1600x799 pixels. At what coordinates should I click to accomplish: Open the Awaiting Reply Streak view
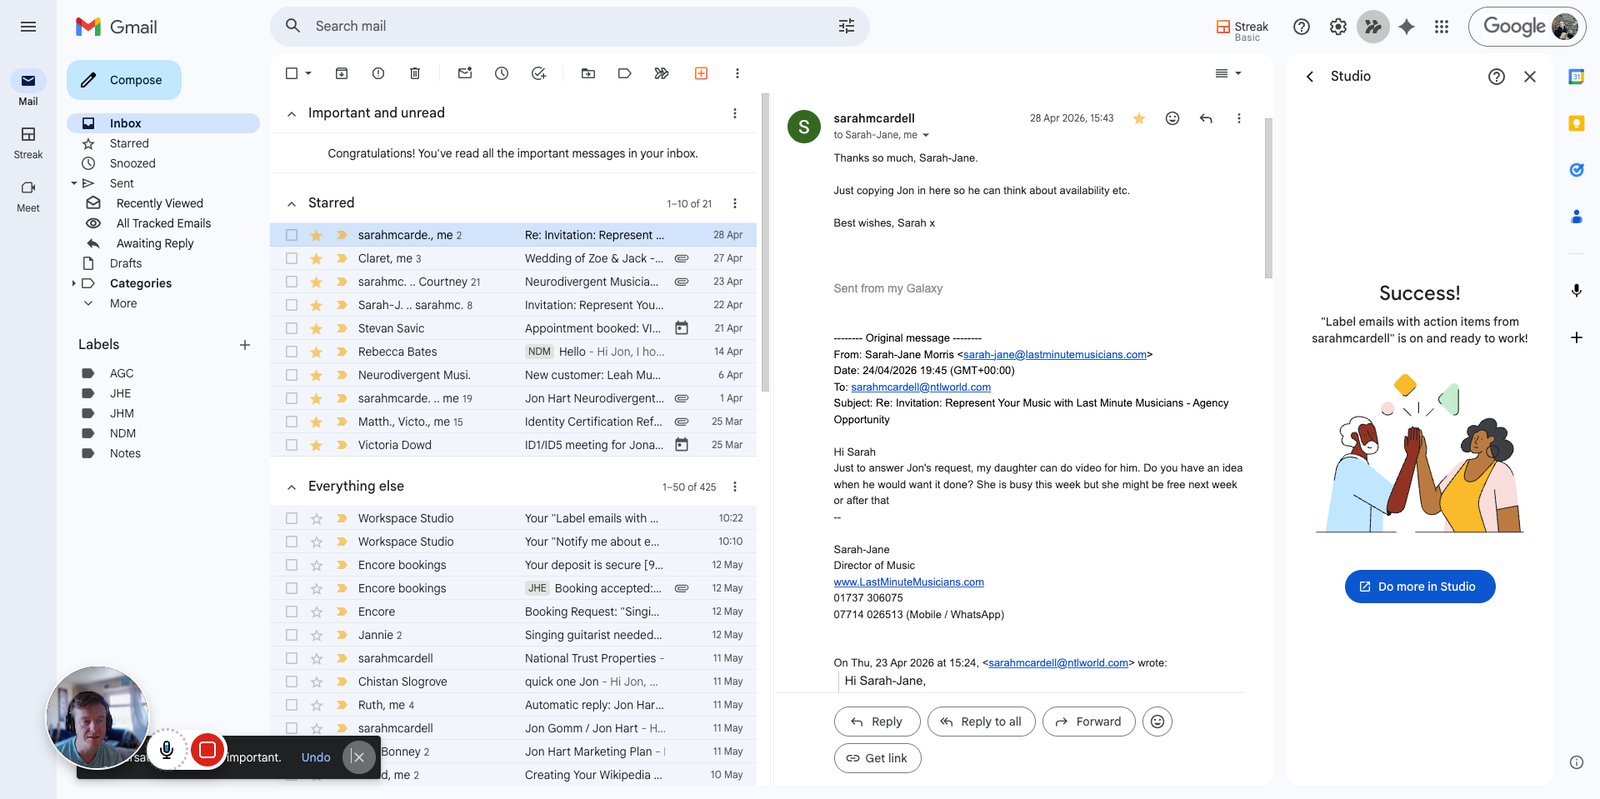[x=155, y=243]
